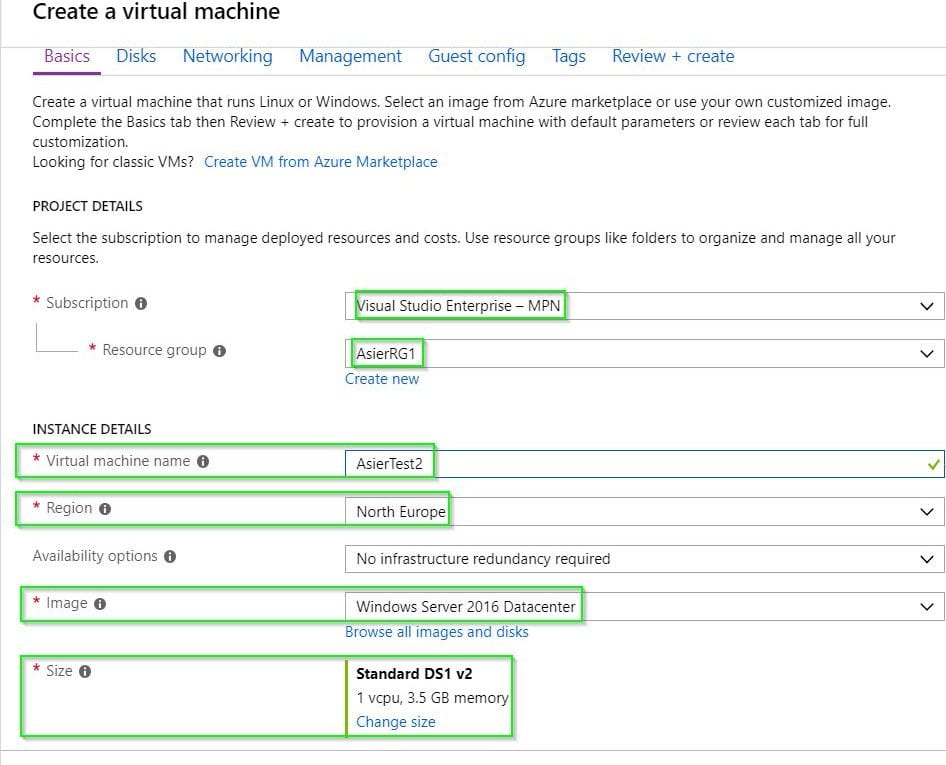Click the Subscription field label

pyautogui.click(x=87, y=303)
